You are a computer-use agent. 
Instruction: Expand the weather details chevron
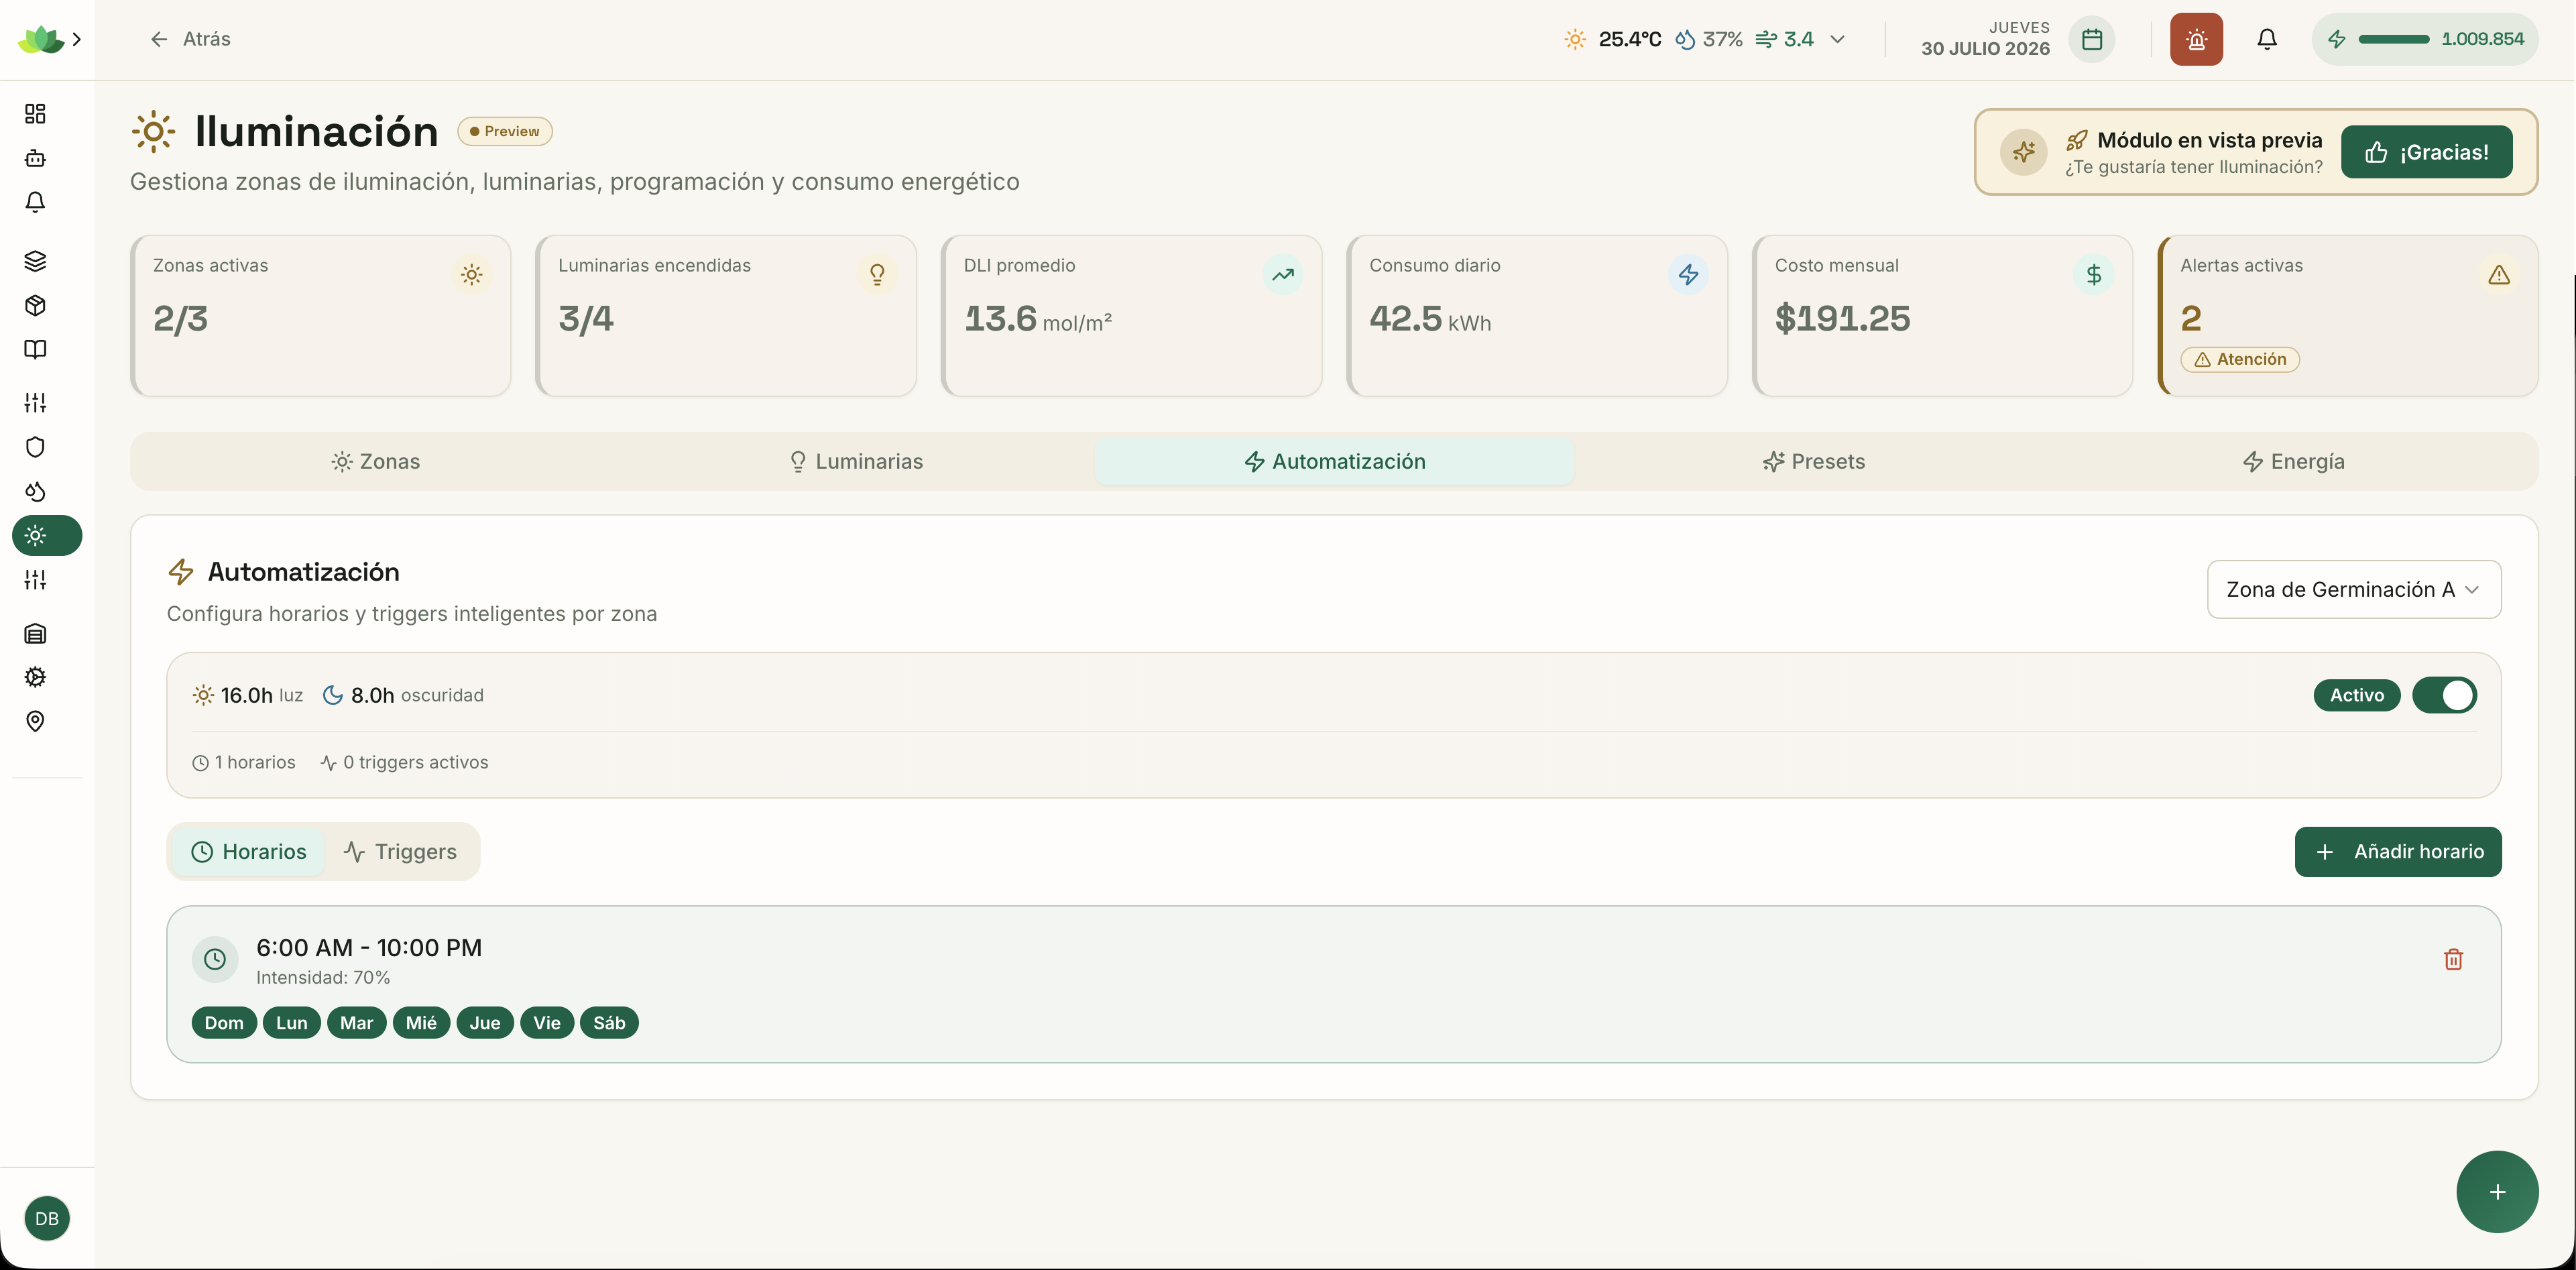[x=1837, y=39]
